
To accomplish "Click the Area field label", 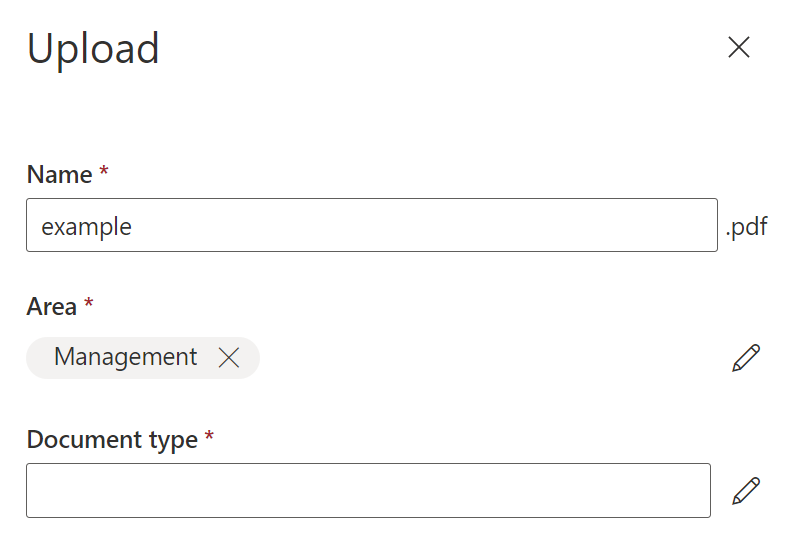I will click(52, 307).
